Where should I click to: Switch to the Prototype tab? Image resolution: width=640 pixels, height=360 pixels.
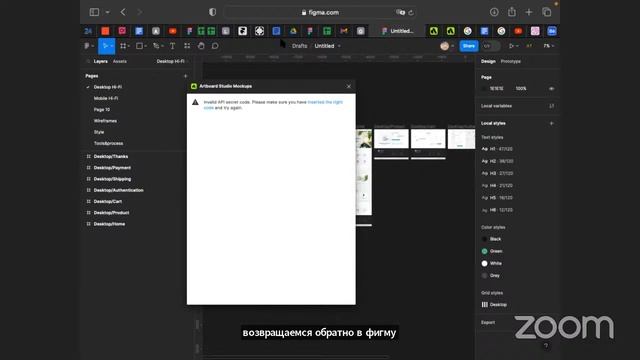(511, 61)
